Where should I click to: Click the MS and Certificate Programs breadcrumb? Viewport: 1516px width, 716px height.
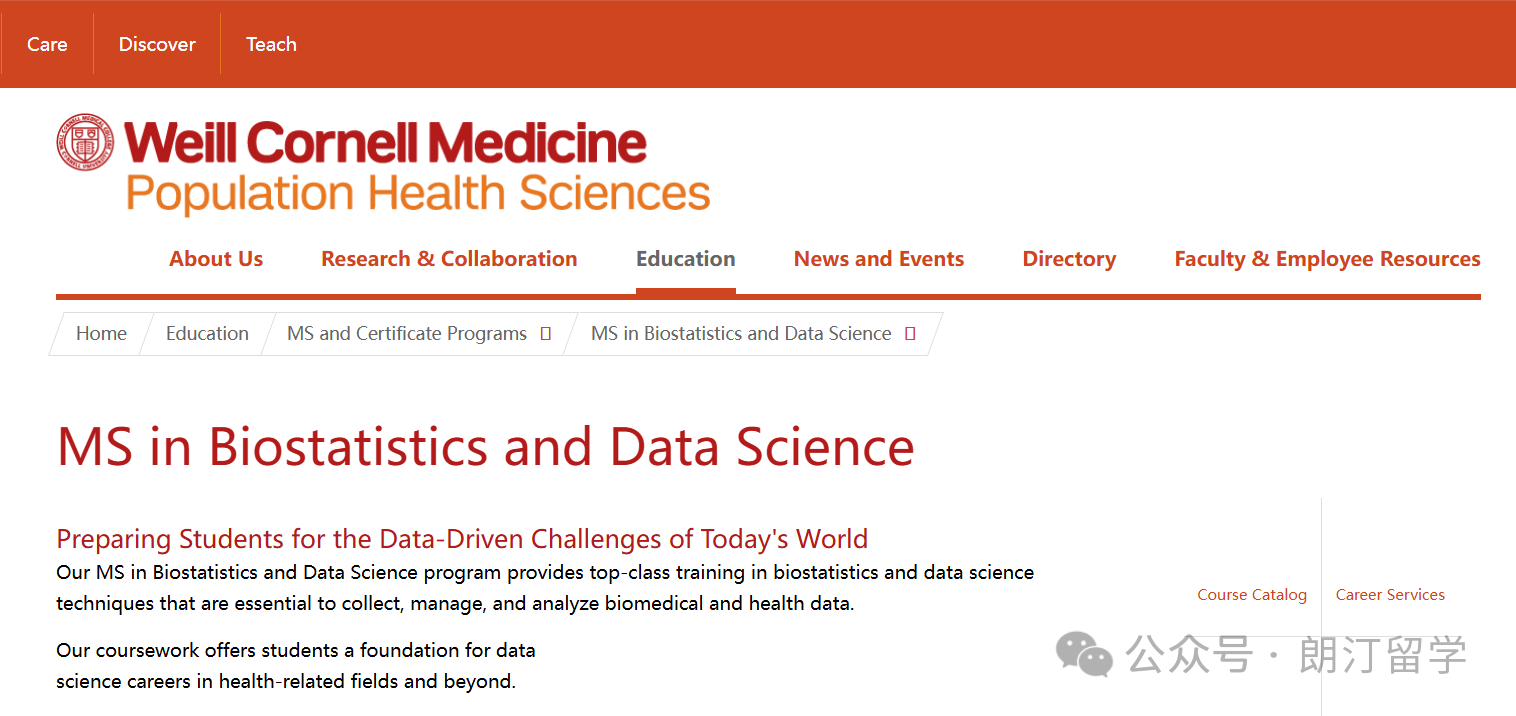407,334
